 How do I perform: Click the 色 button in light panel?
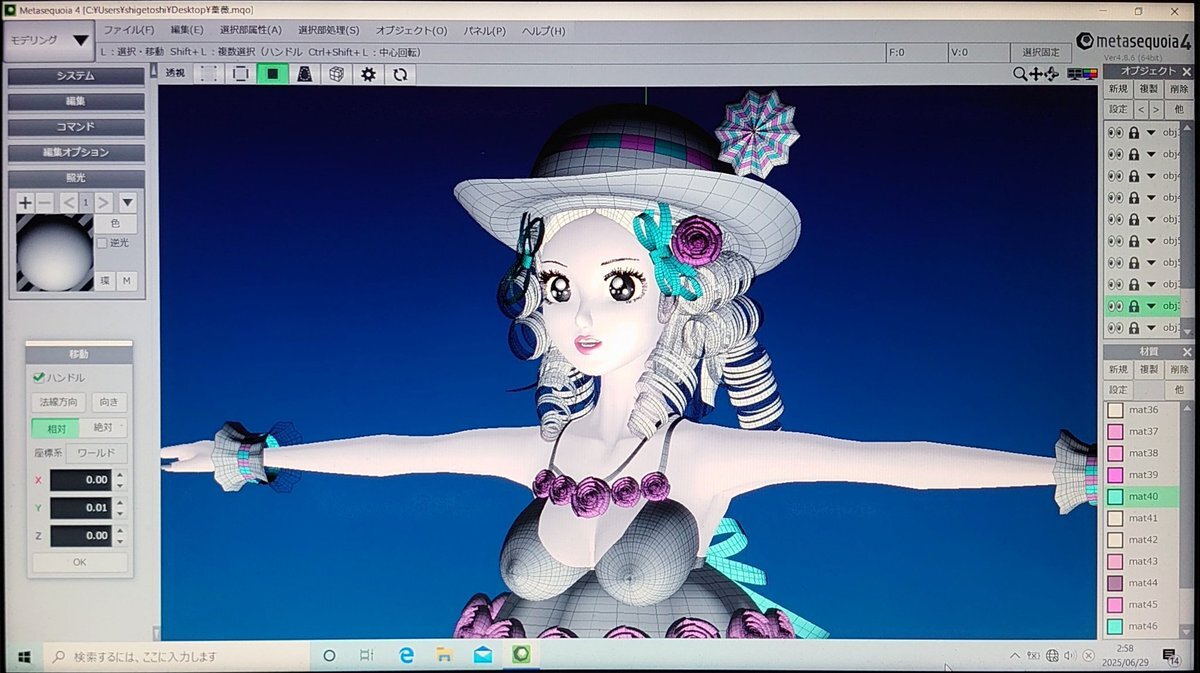pyautogui.click(x=116, y=224)
